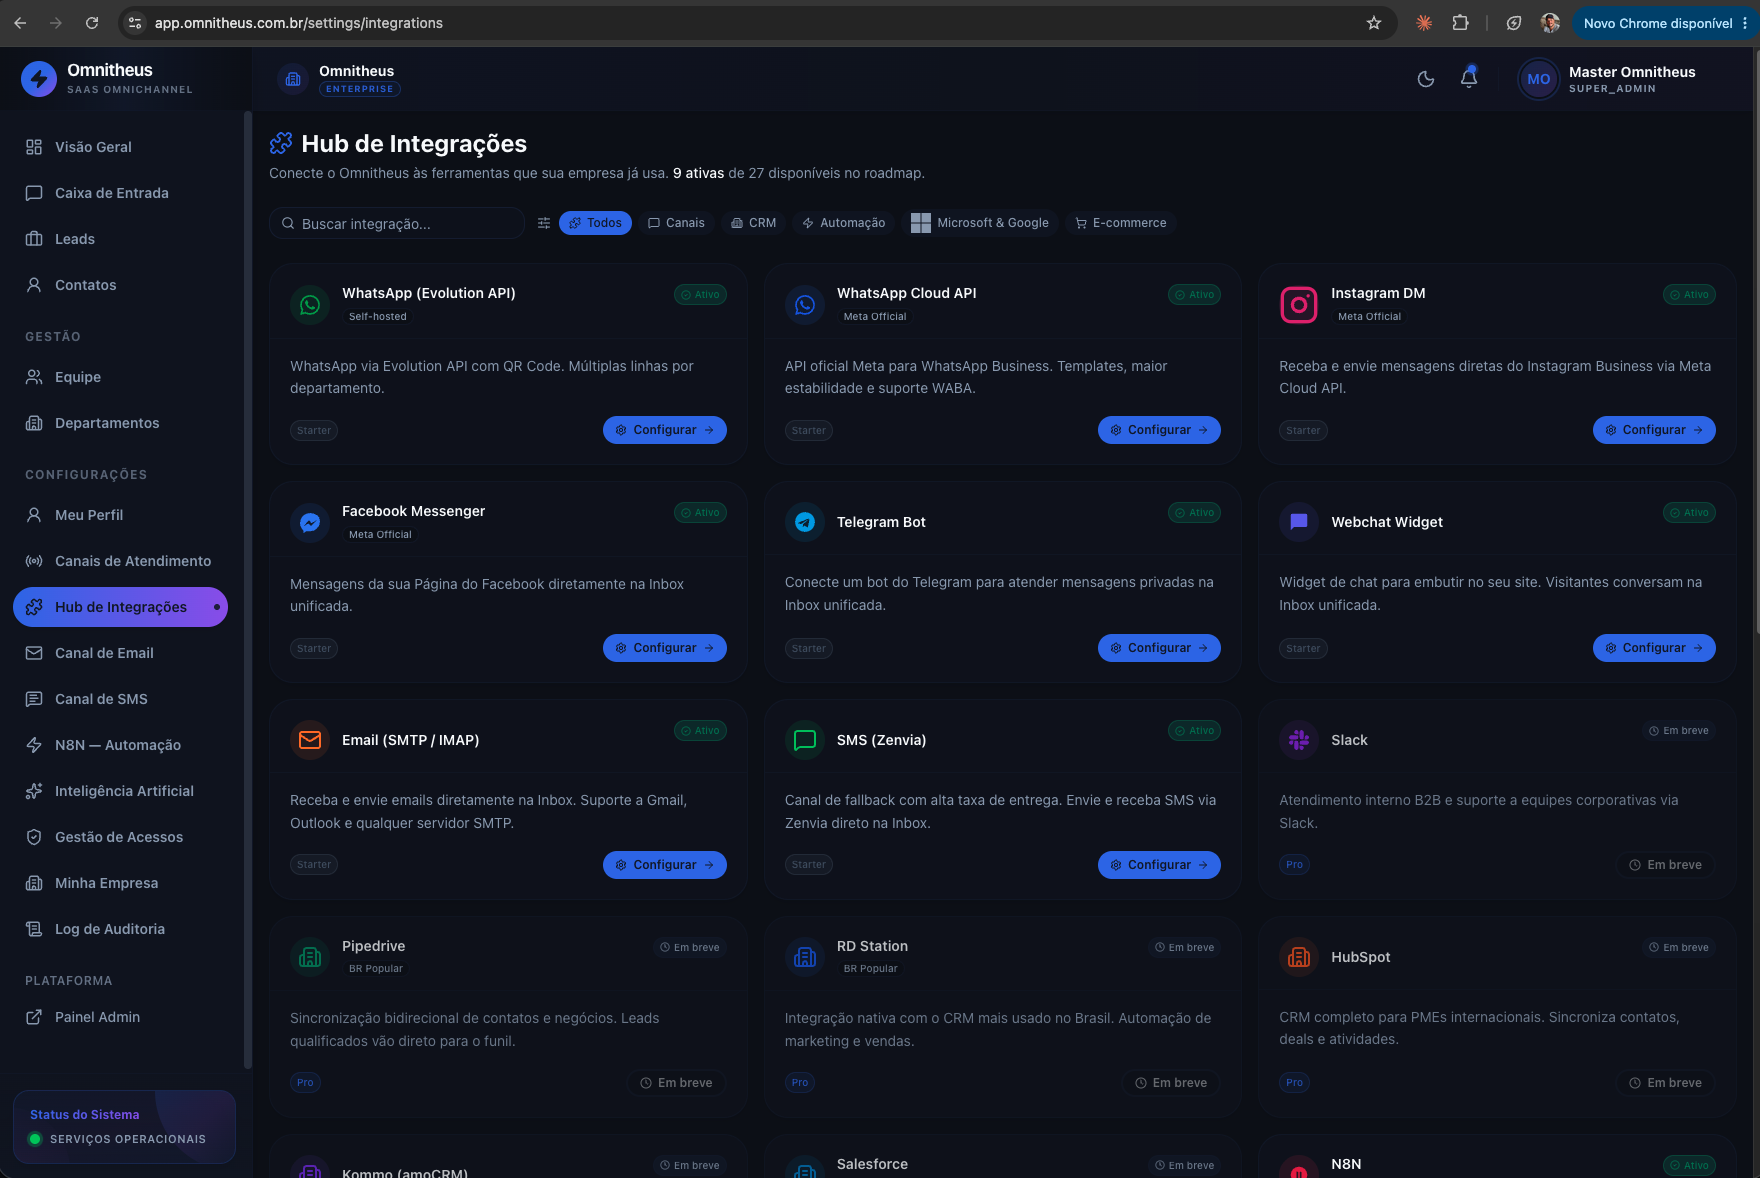Open Canal de Email settings
This screenshot has height=1178, width=1760.
[120, 653]
